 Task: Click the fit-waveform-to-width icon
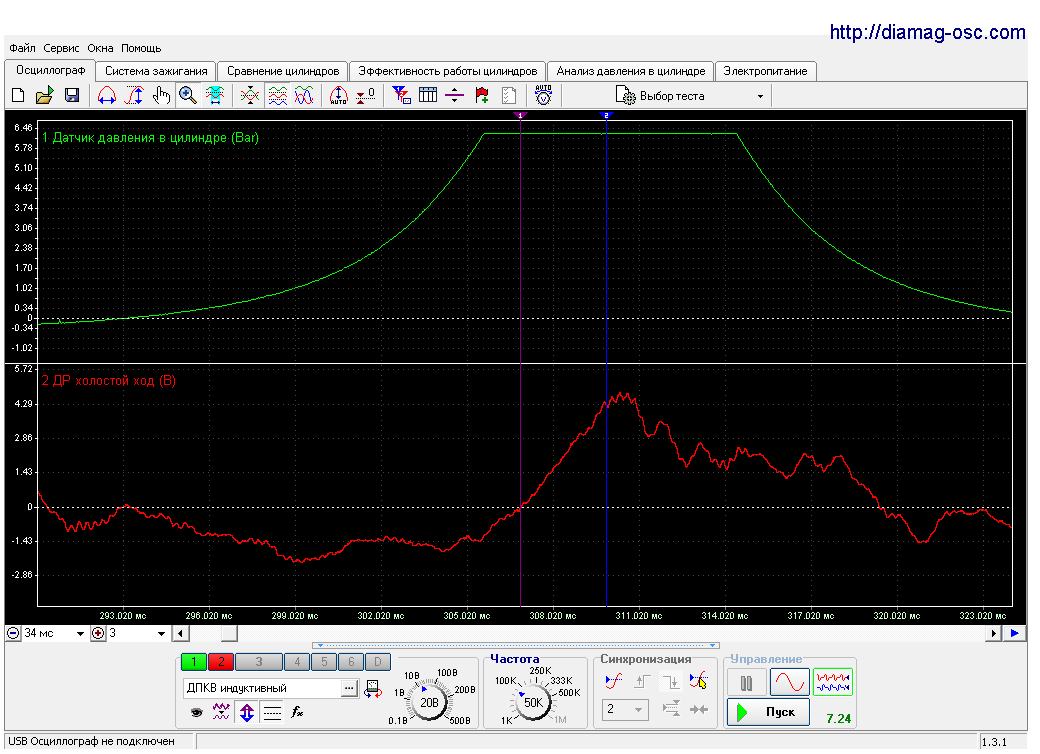(215, 96)
